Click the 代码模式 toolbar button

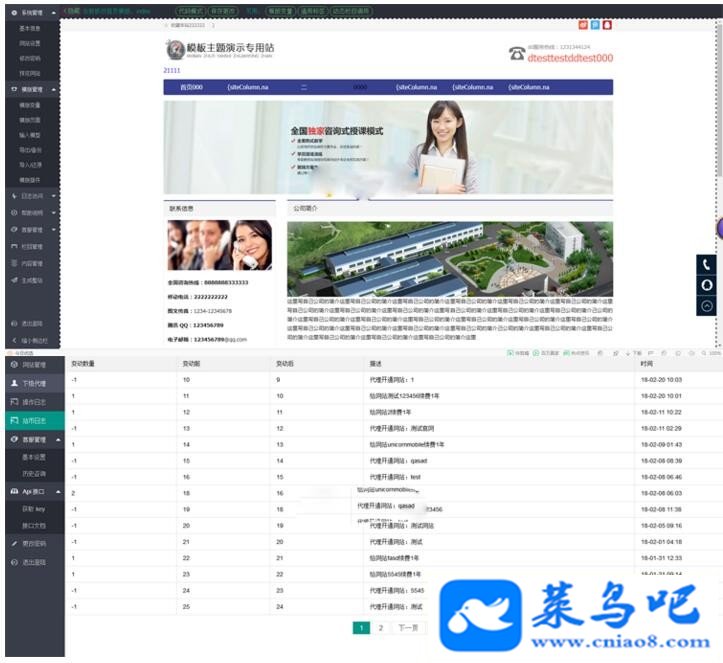coord(190,11)
